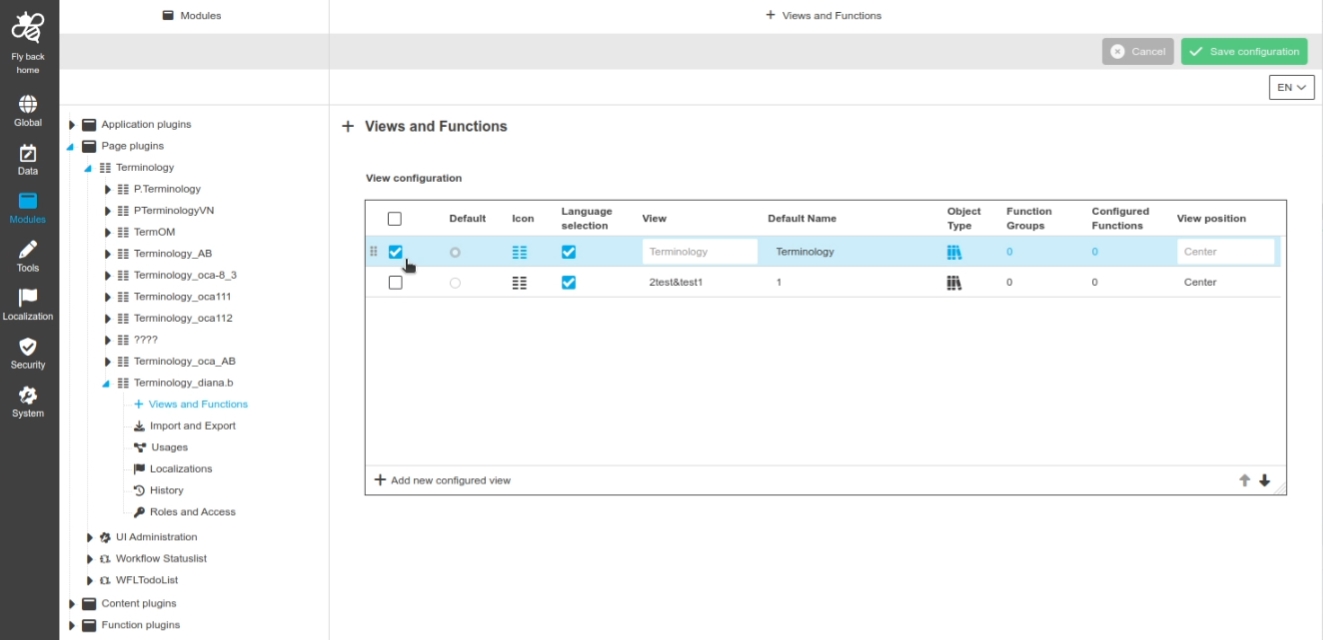
Task: Open the Security shield icon
Action: click(x=28, y=347)
